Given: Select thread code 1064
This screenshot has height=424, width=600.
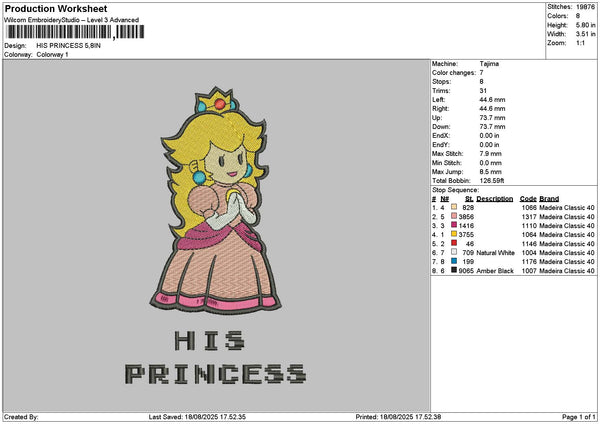Looking at the screenshot, I should [529, 235].
